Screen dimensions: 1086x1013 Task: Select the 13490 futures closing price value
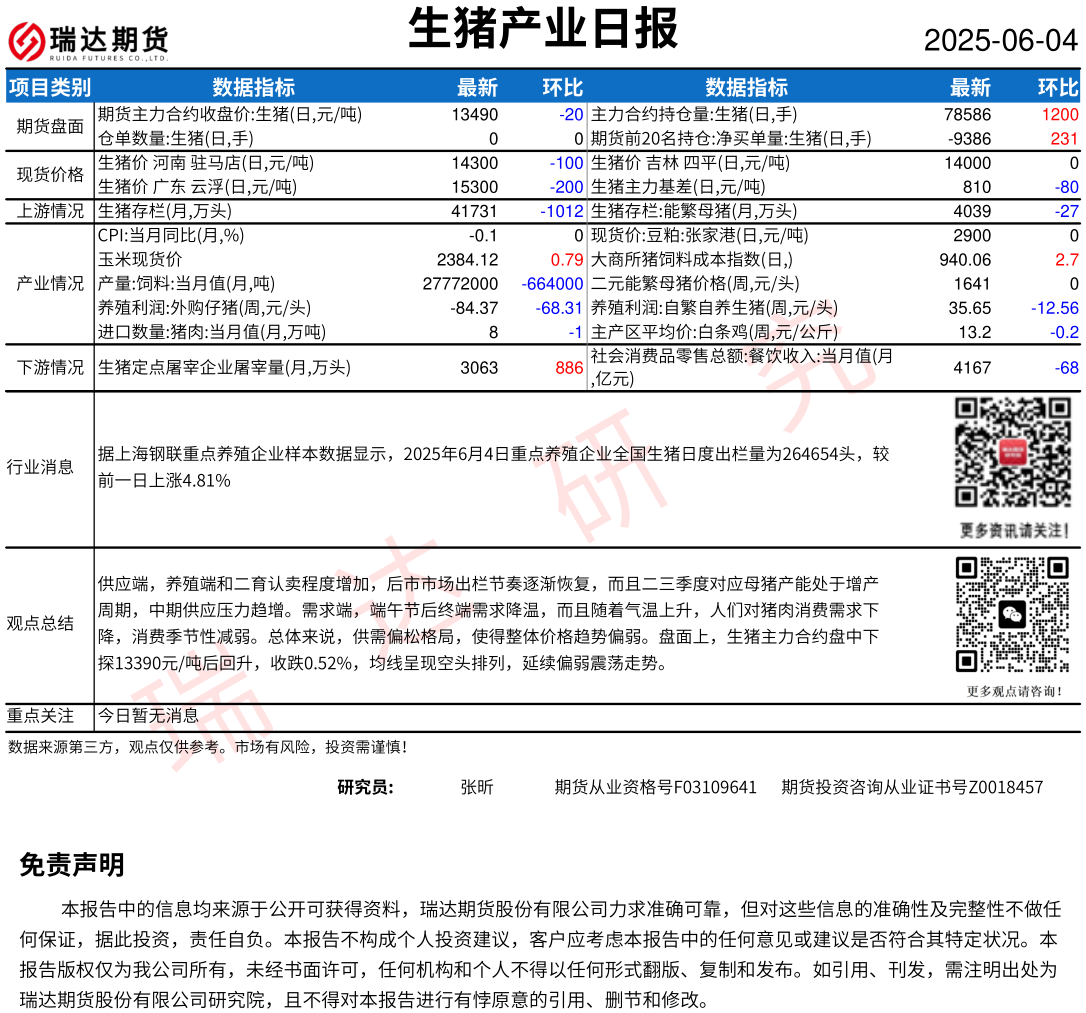click(475, 115)
